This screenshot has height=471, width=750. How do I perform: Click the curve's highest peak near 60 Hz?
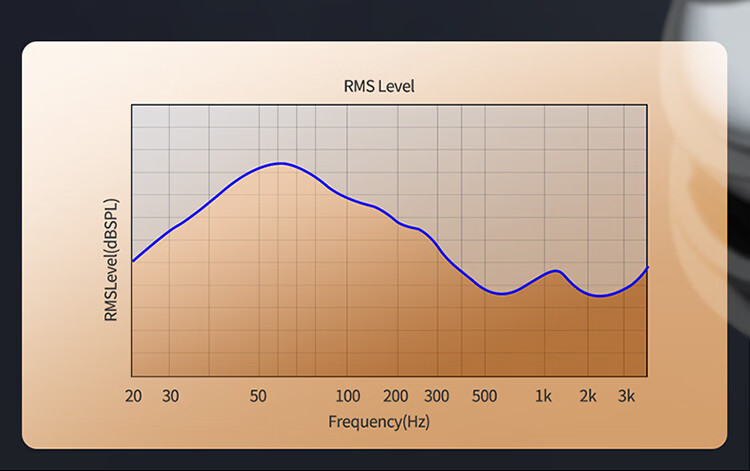tap(281, 164)
